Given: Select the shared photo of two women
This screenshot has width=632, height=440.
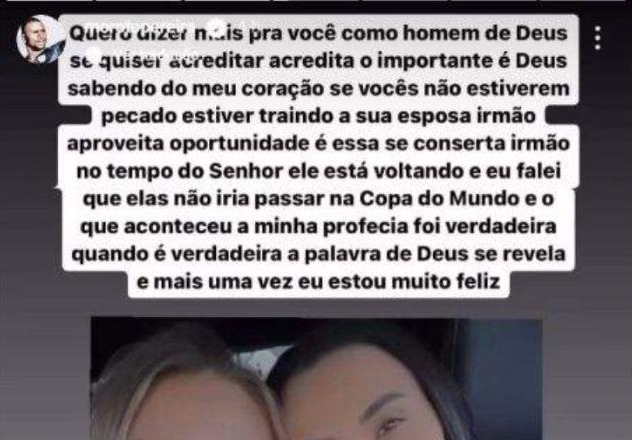Looking at the screenshot, I should [x=316, y=378].
